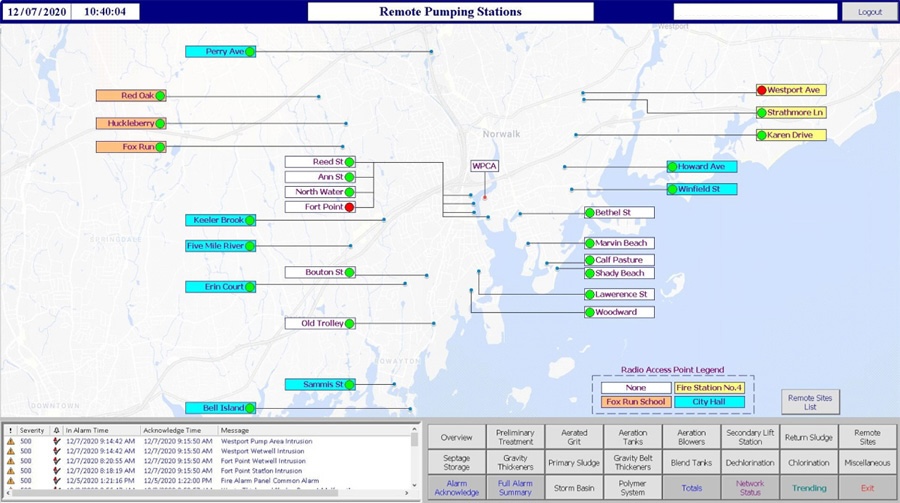The height and width of the screenshot is (503, 900).
Task: Open the Aeration Blowers screen
Action: click(691, 438)
